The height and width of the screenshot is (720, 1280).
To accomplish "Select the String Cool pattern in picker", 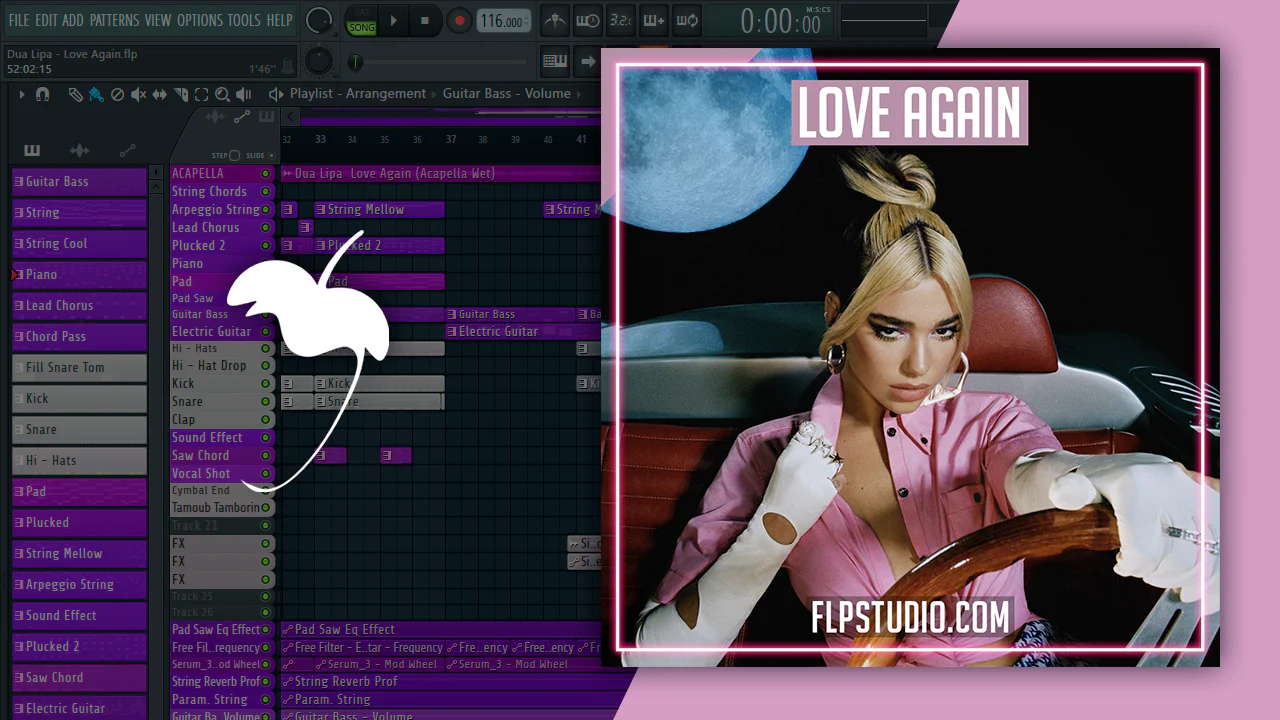I will point(79,244).
